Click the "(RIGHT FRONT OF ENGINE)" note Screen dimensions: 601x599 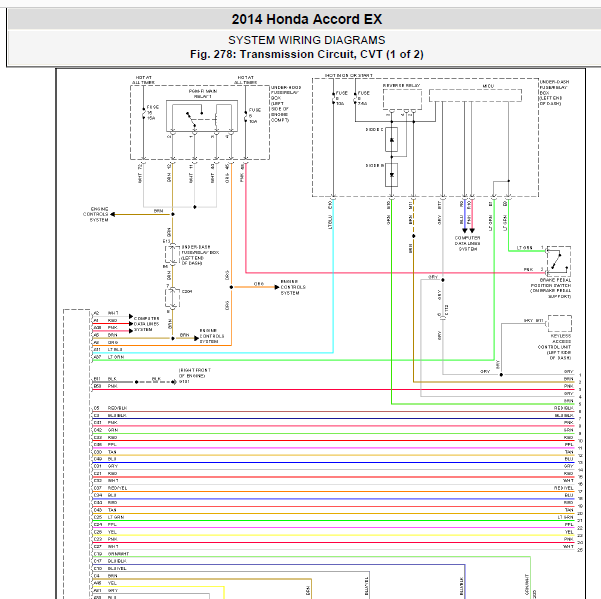point(195,373)
